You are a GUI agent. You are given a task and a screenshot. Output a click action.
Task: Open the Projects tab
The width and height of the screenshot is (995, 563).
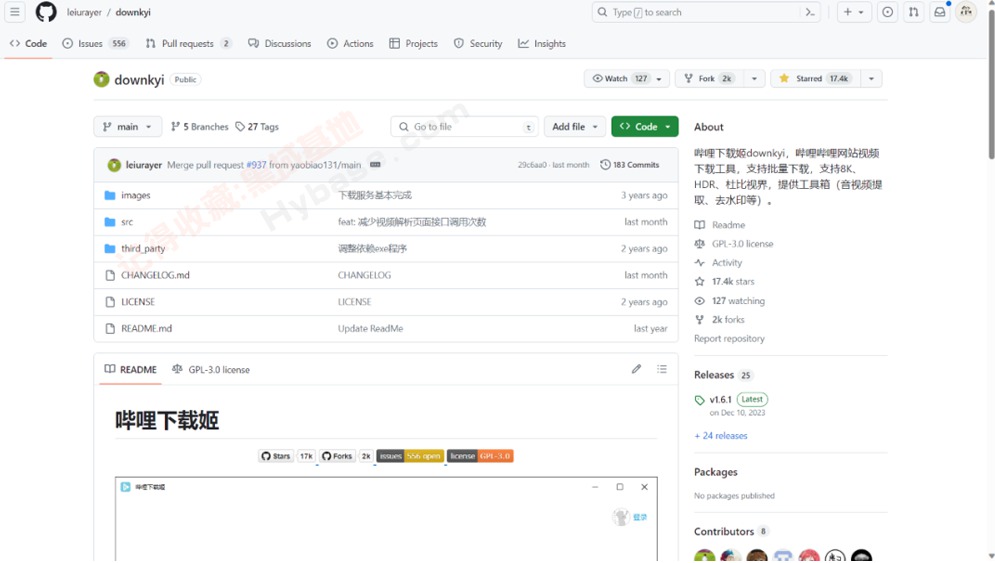(413, 44)
